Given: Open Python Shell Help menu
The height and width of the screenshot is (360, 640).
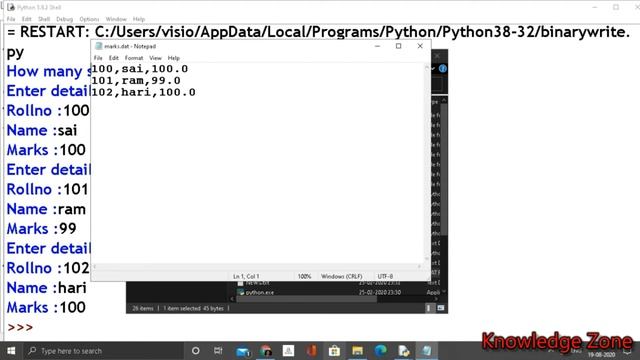Looking at the screenshot, I should point(139,19).
